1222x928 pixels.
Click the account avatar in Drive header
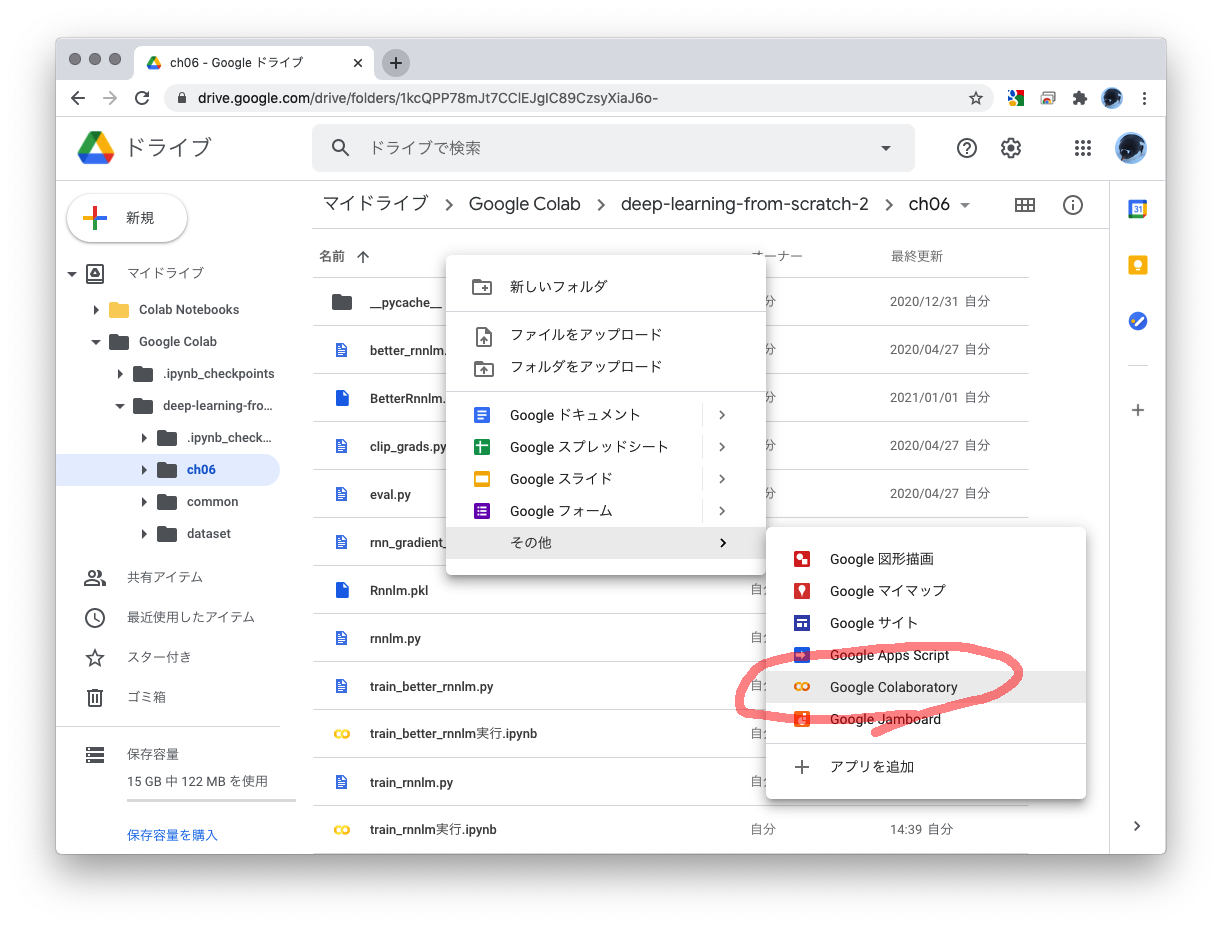[x=1131, y=148]
